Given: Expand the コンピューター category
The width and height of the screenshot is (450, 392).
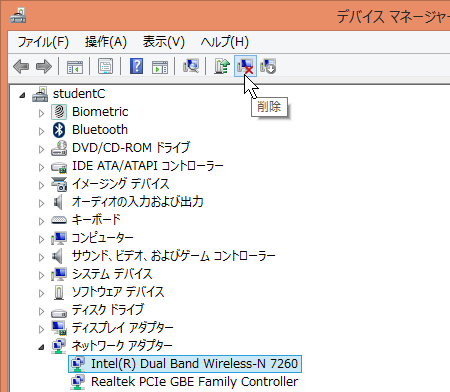Looking at the screenshot, I should pyautogui.click(x=41, y=239).
